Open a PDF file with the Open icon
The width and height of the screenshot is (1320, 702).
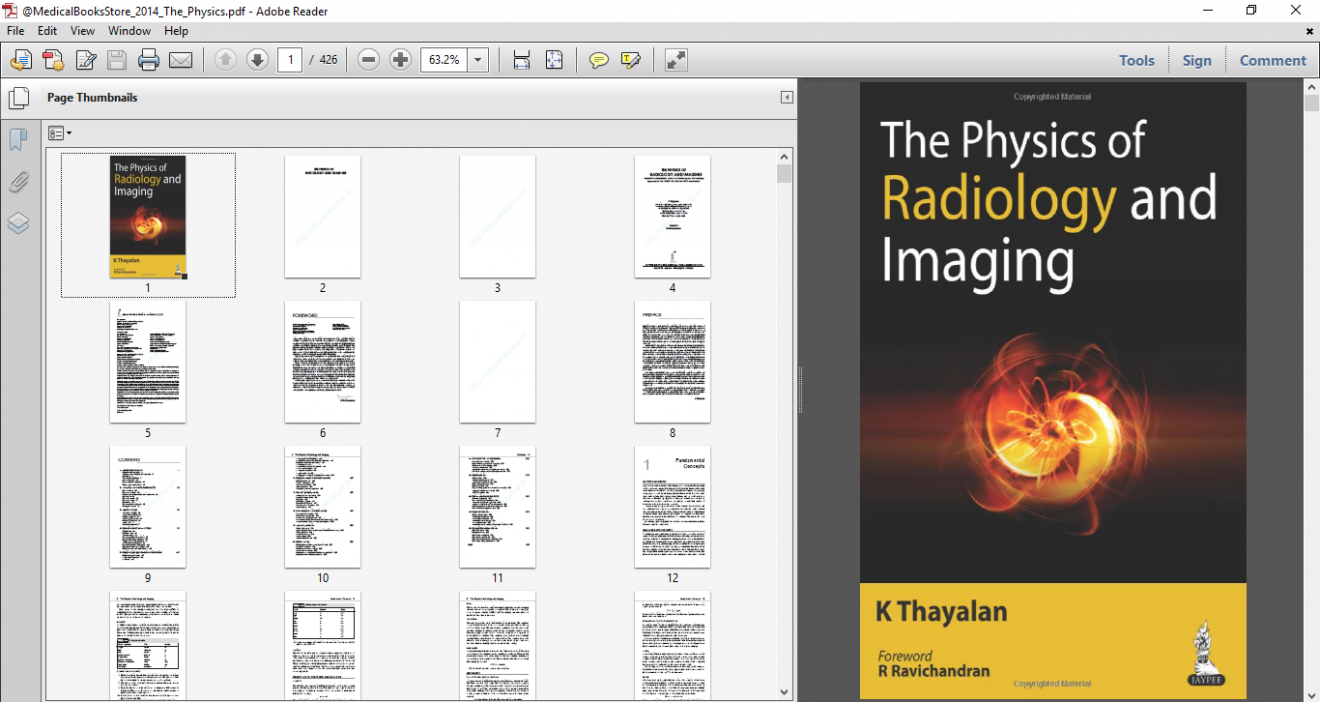pyautogui.click(x=20, y=60)
